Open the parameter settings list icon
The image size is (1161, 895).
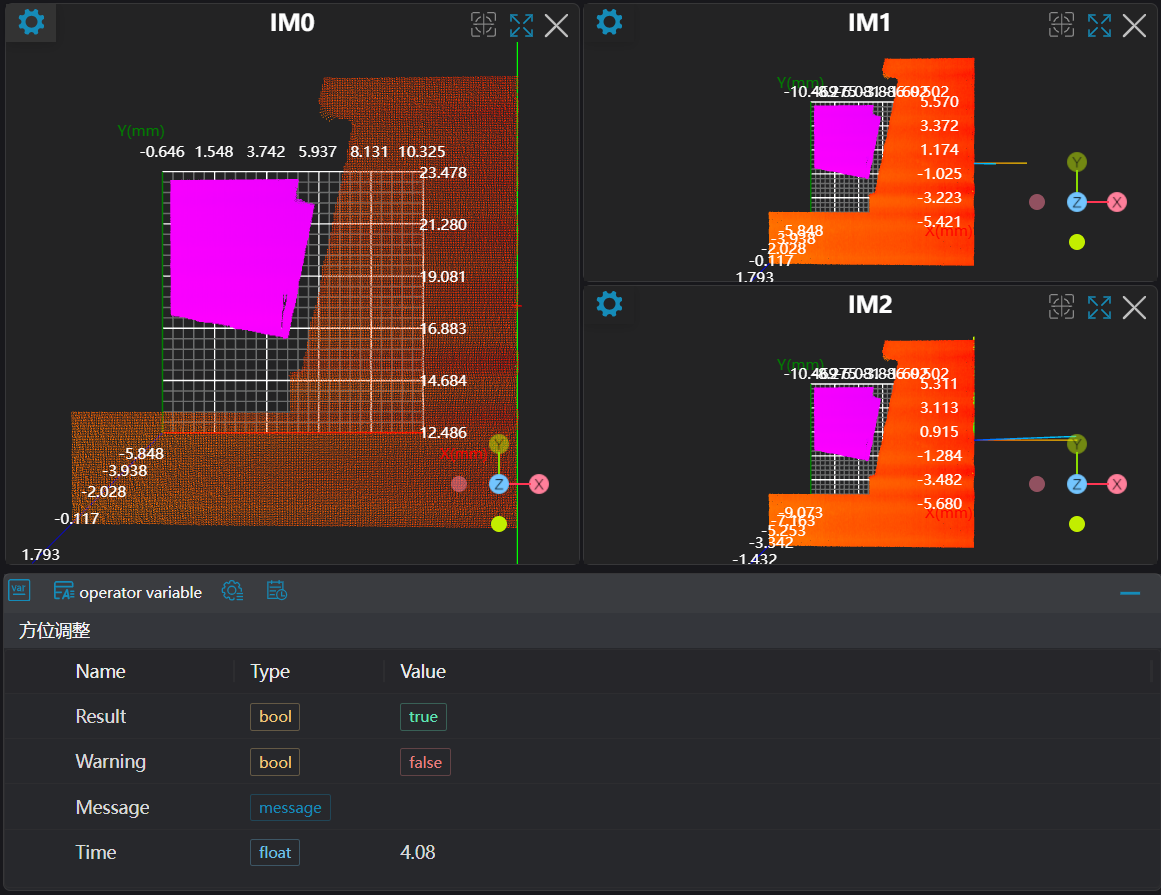(232, 591)
